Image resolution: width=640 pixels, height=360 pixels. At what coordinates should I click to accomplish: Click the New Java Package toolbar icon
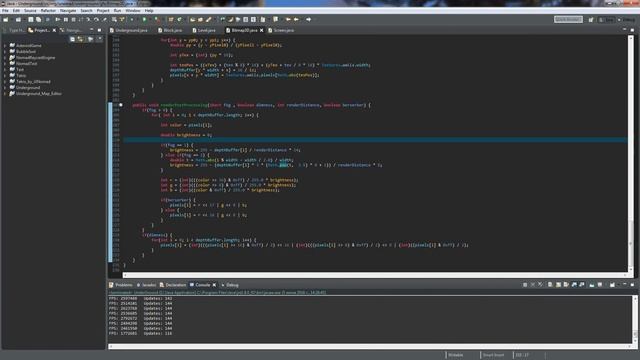point(171,19)
